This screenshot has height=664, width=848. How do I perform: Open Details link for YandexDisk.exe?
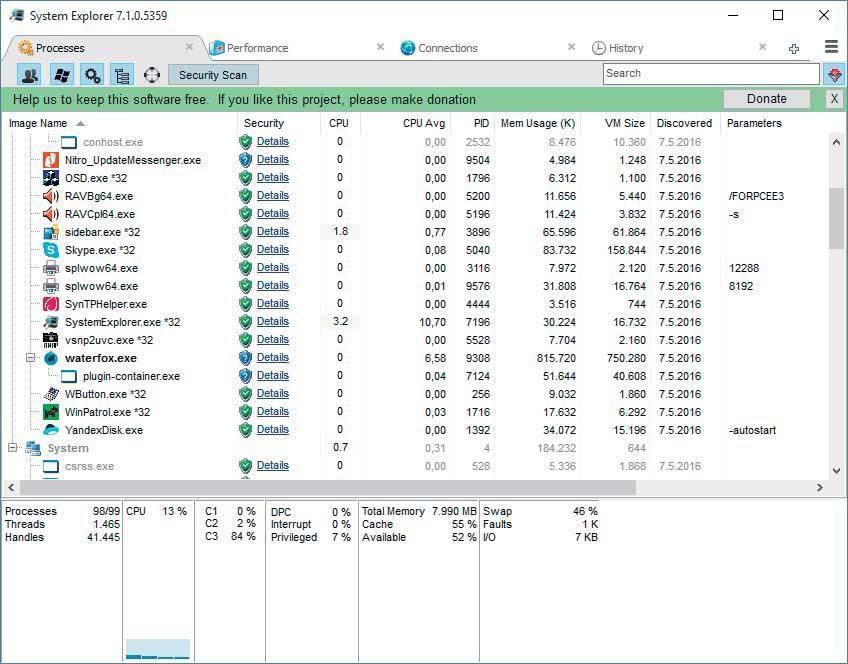click(x=273, y=429)
